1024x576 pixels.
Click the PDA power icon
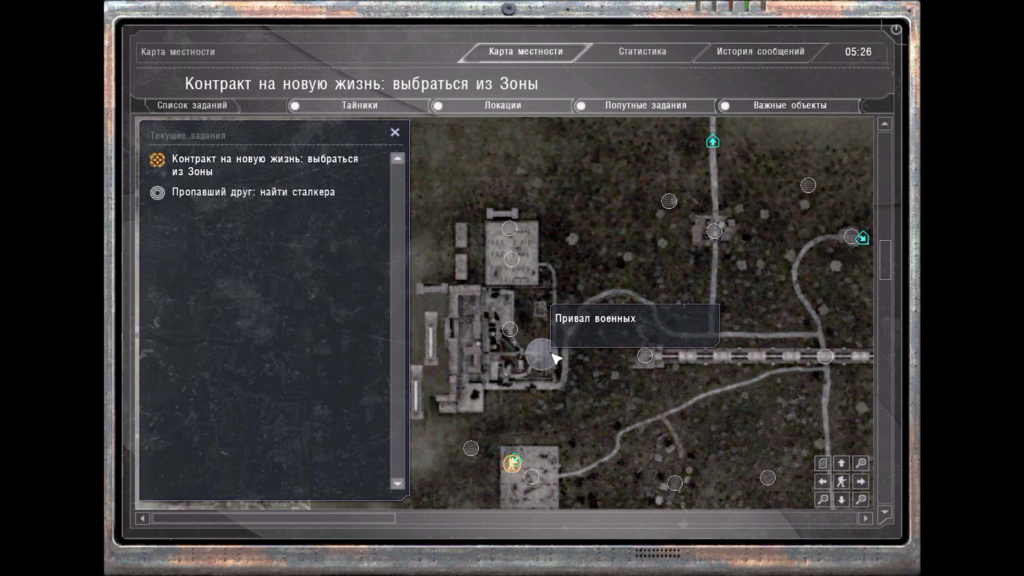click(x=896, y=29)
